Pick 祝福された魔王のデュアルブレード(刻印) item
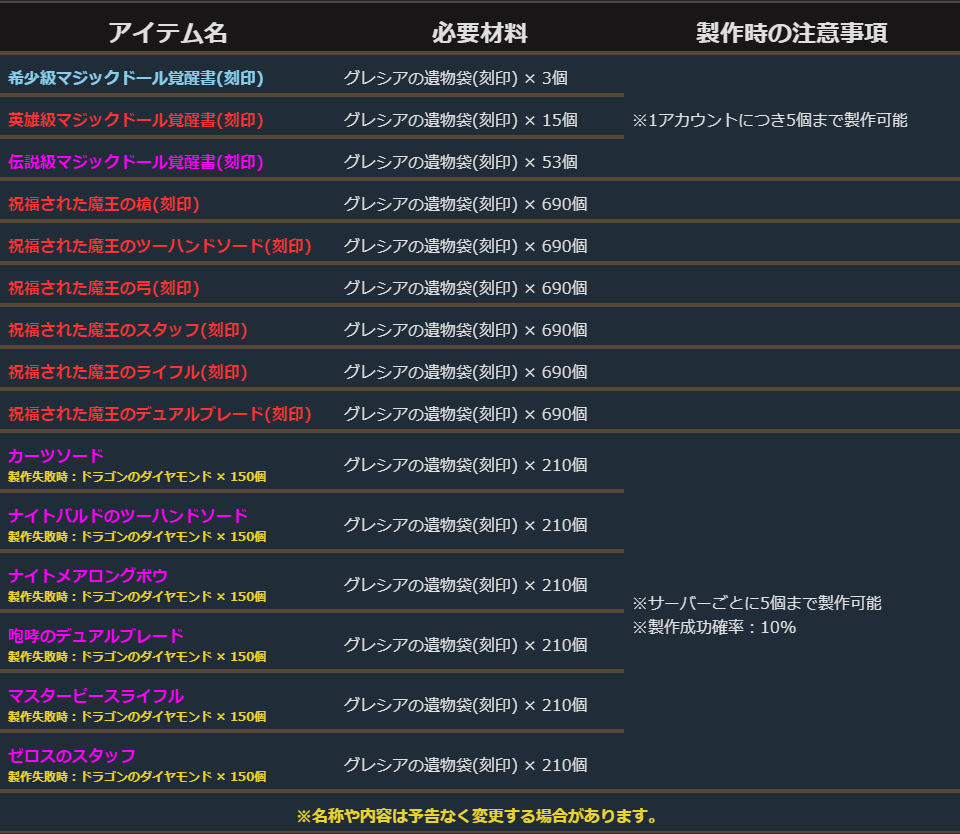Viewport: 960px width, 834px height. (160, 414)
